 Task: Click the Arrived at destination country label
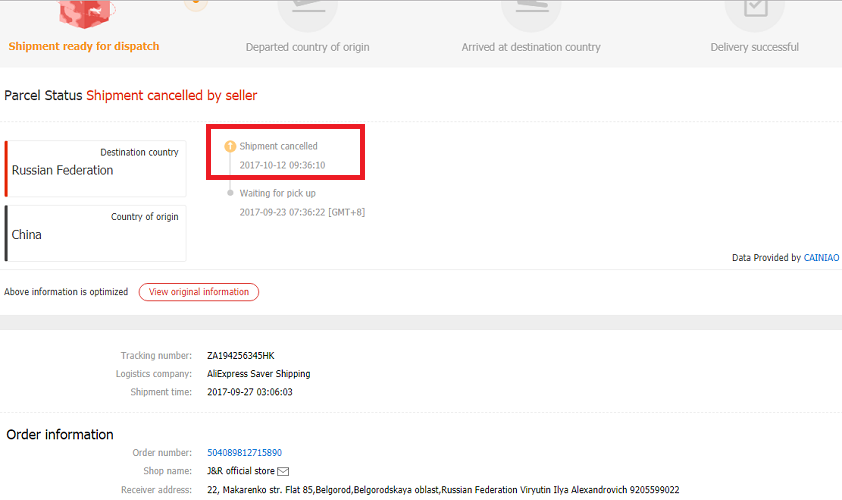(531, 47)
